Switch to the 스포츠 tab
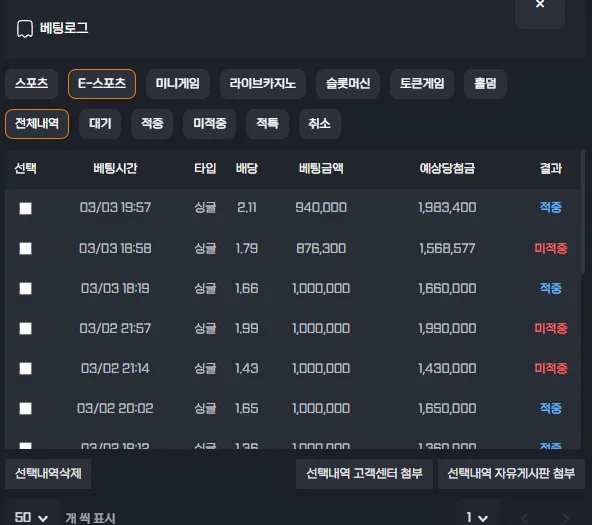592x525 pixels. pyautogui.click(x=32, y=83)
